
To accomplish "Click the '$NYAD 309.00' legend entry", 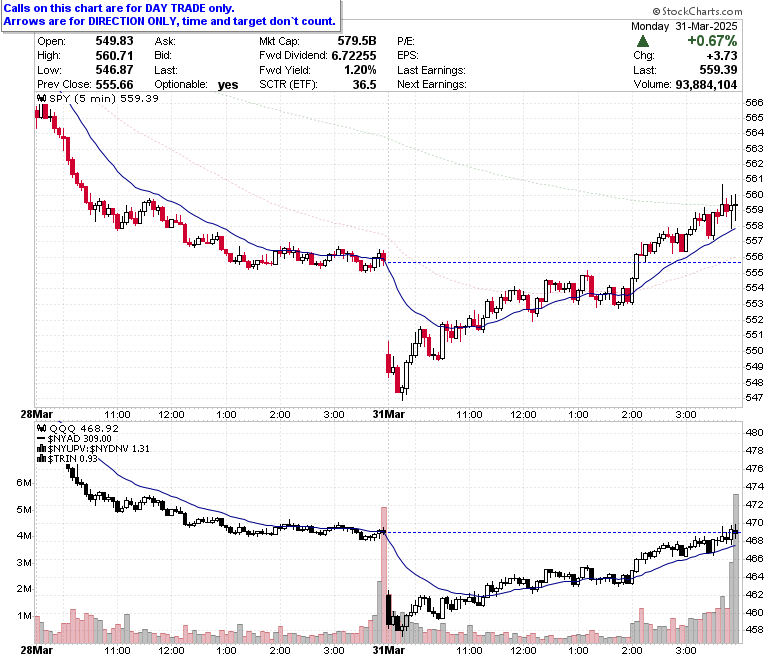I will [x=80, y=439].
